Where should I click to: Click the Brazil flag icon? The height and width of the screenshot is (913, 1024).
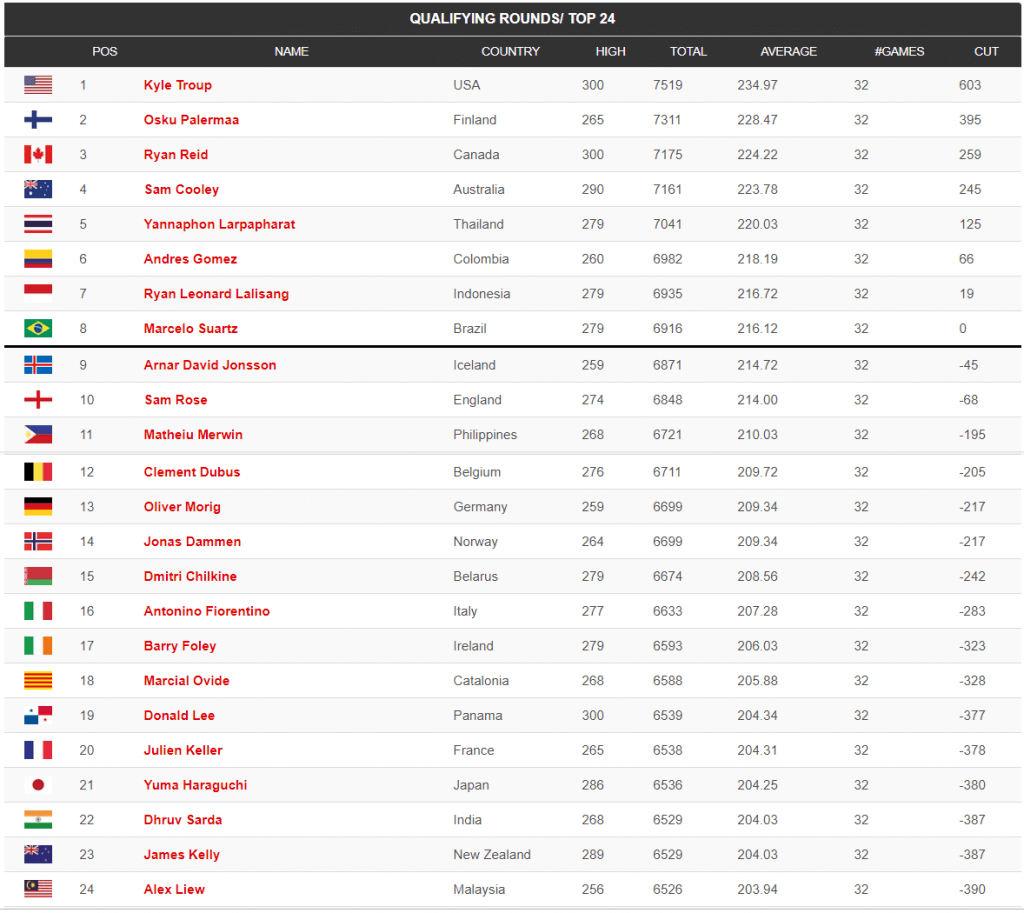click(38, 328)
